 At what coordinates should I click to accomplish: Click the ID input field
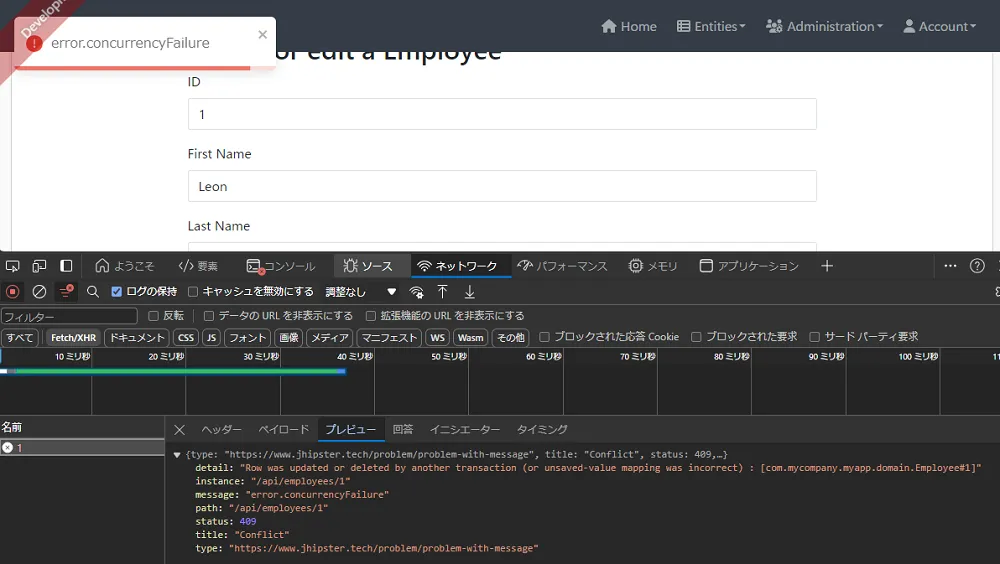(502, 114)
